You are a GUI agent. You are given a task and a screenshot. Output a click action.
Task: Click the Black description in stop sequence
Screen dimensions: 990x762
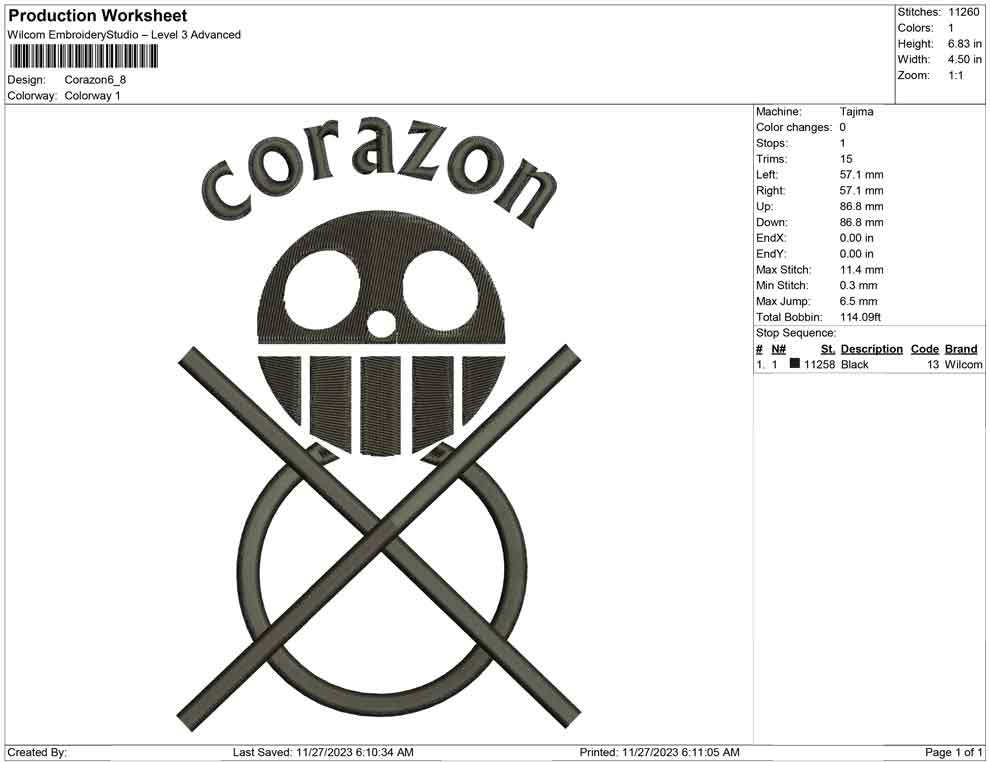(x=855, y=365)
